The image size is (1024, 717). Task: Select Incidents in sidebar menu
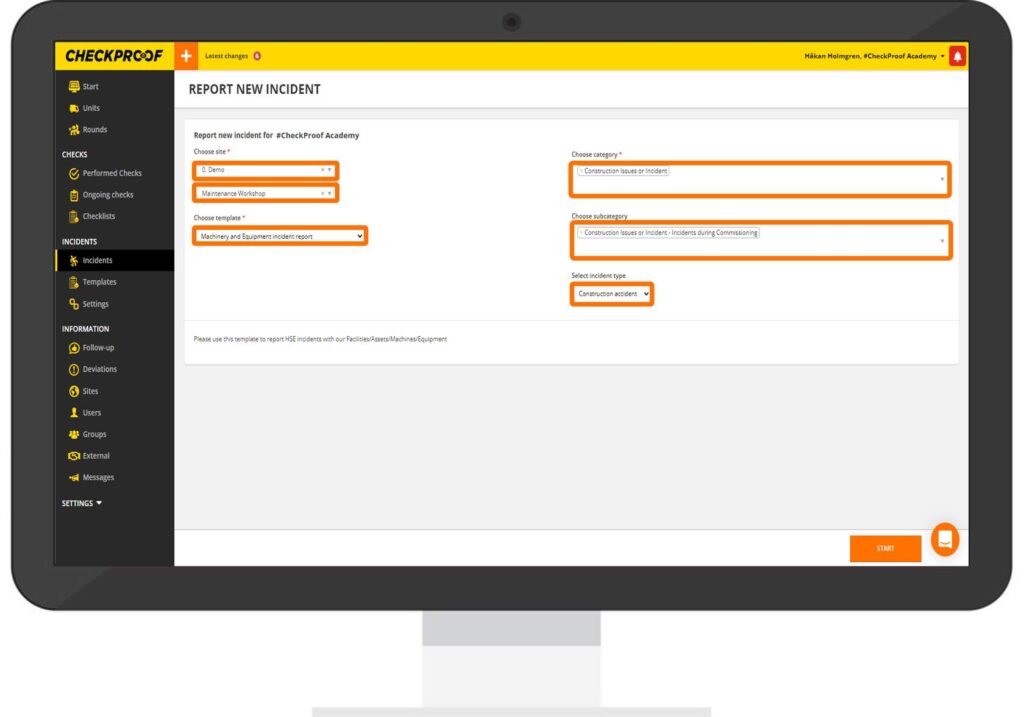tap(97, 261)
